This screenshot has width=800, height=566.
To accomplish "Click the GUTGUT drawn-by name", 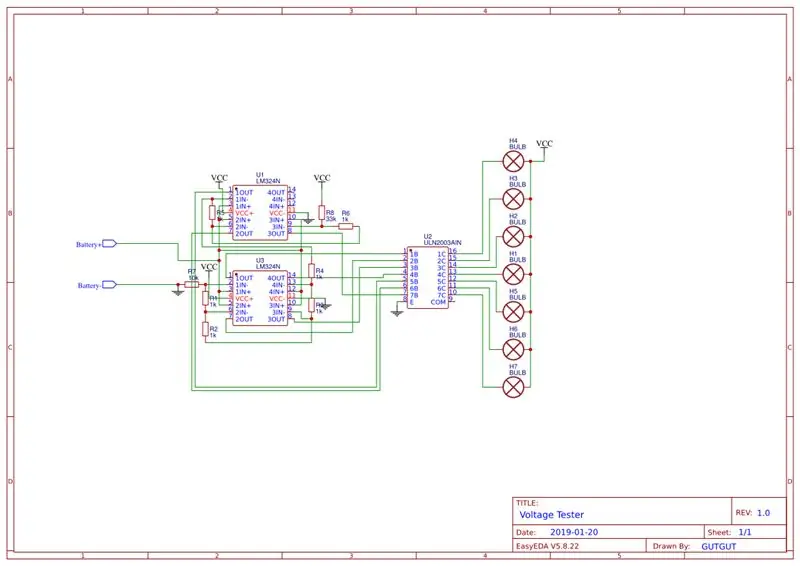I will click(718, 546).
